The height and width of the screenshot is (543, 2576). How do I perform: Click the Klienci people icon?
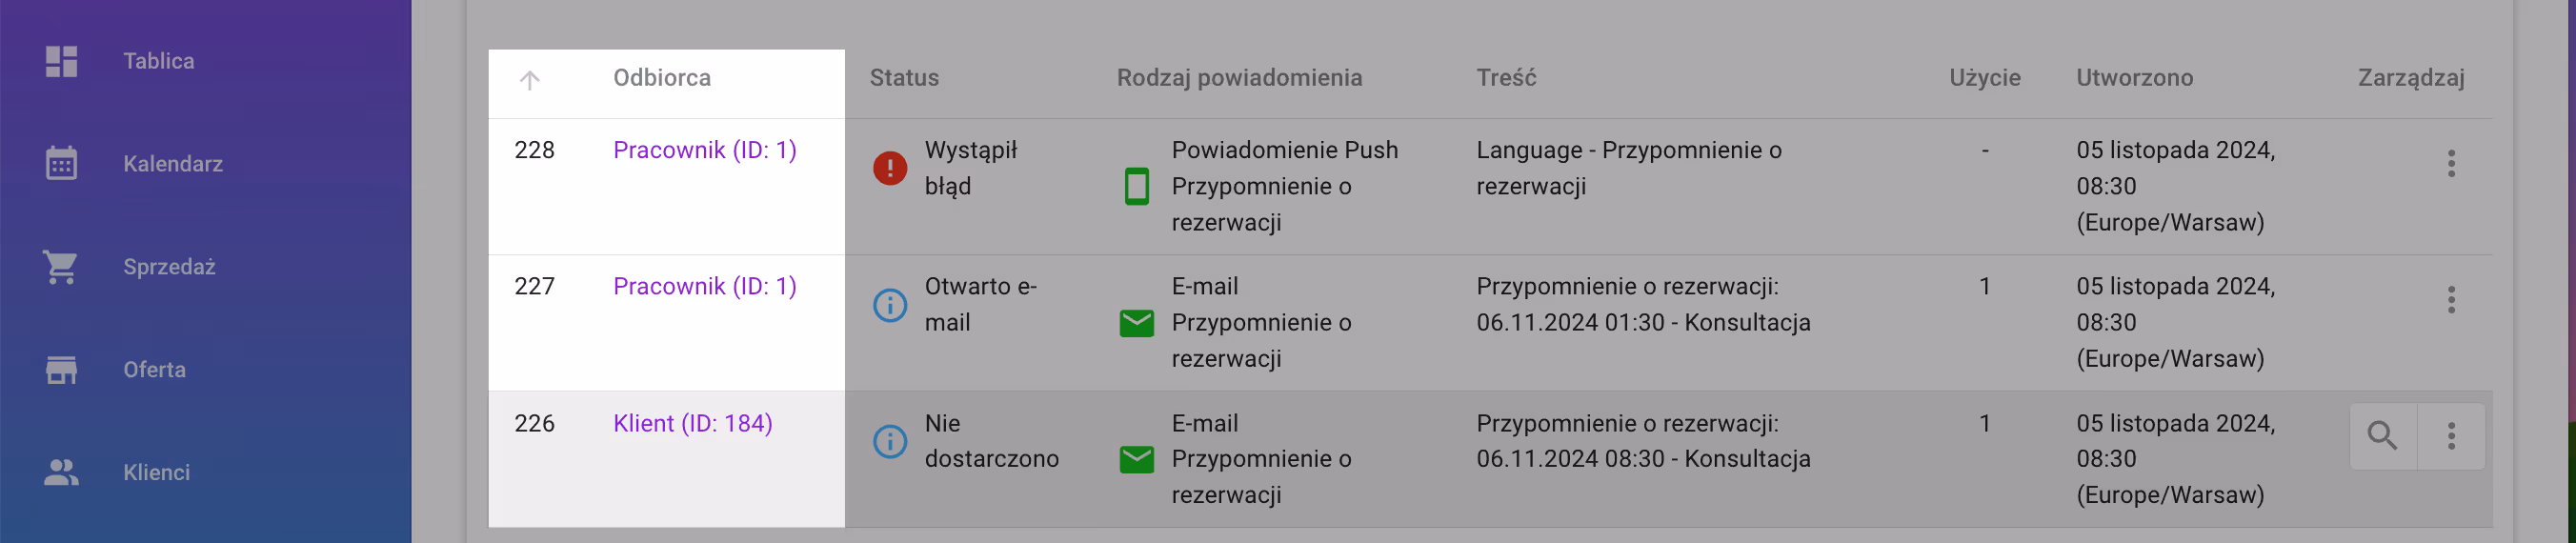point(61,472)
